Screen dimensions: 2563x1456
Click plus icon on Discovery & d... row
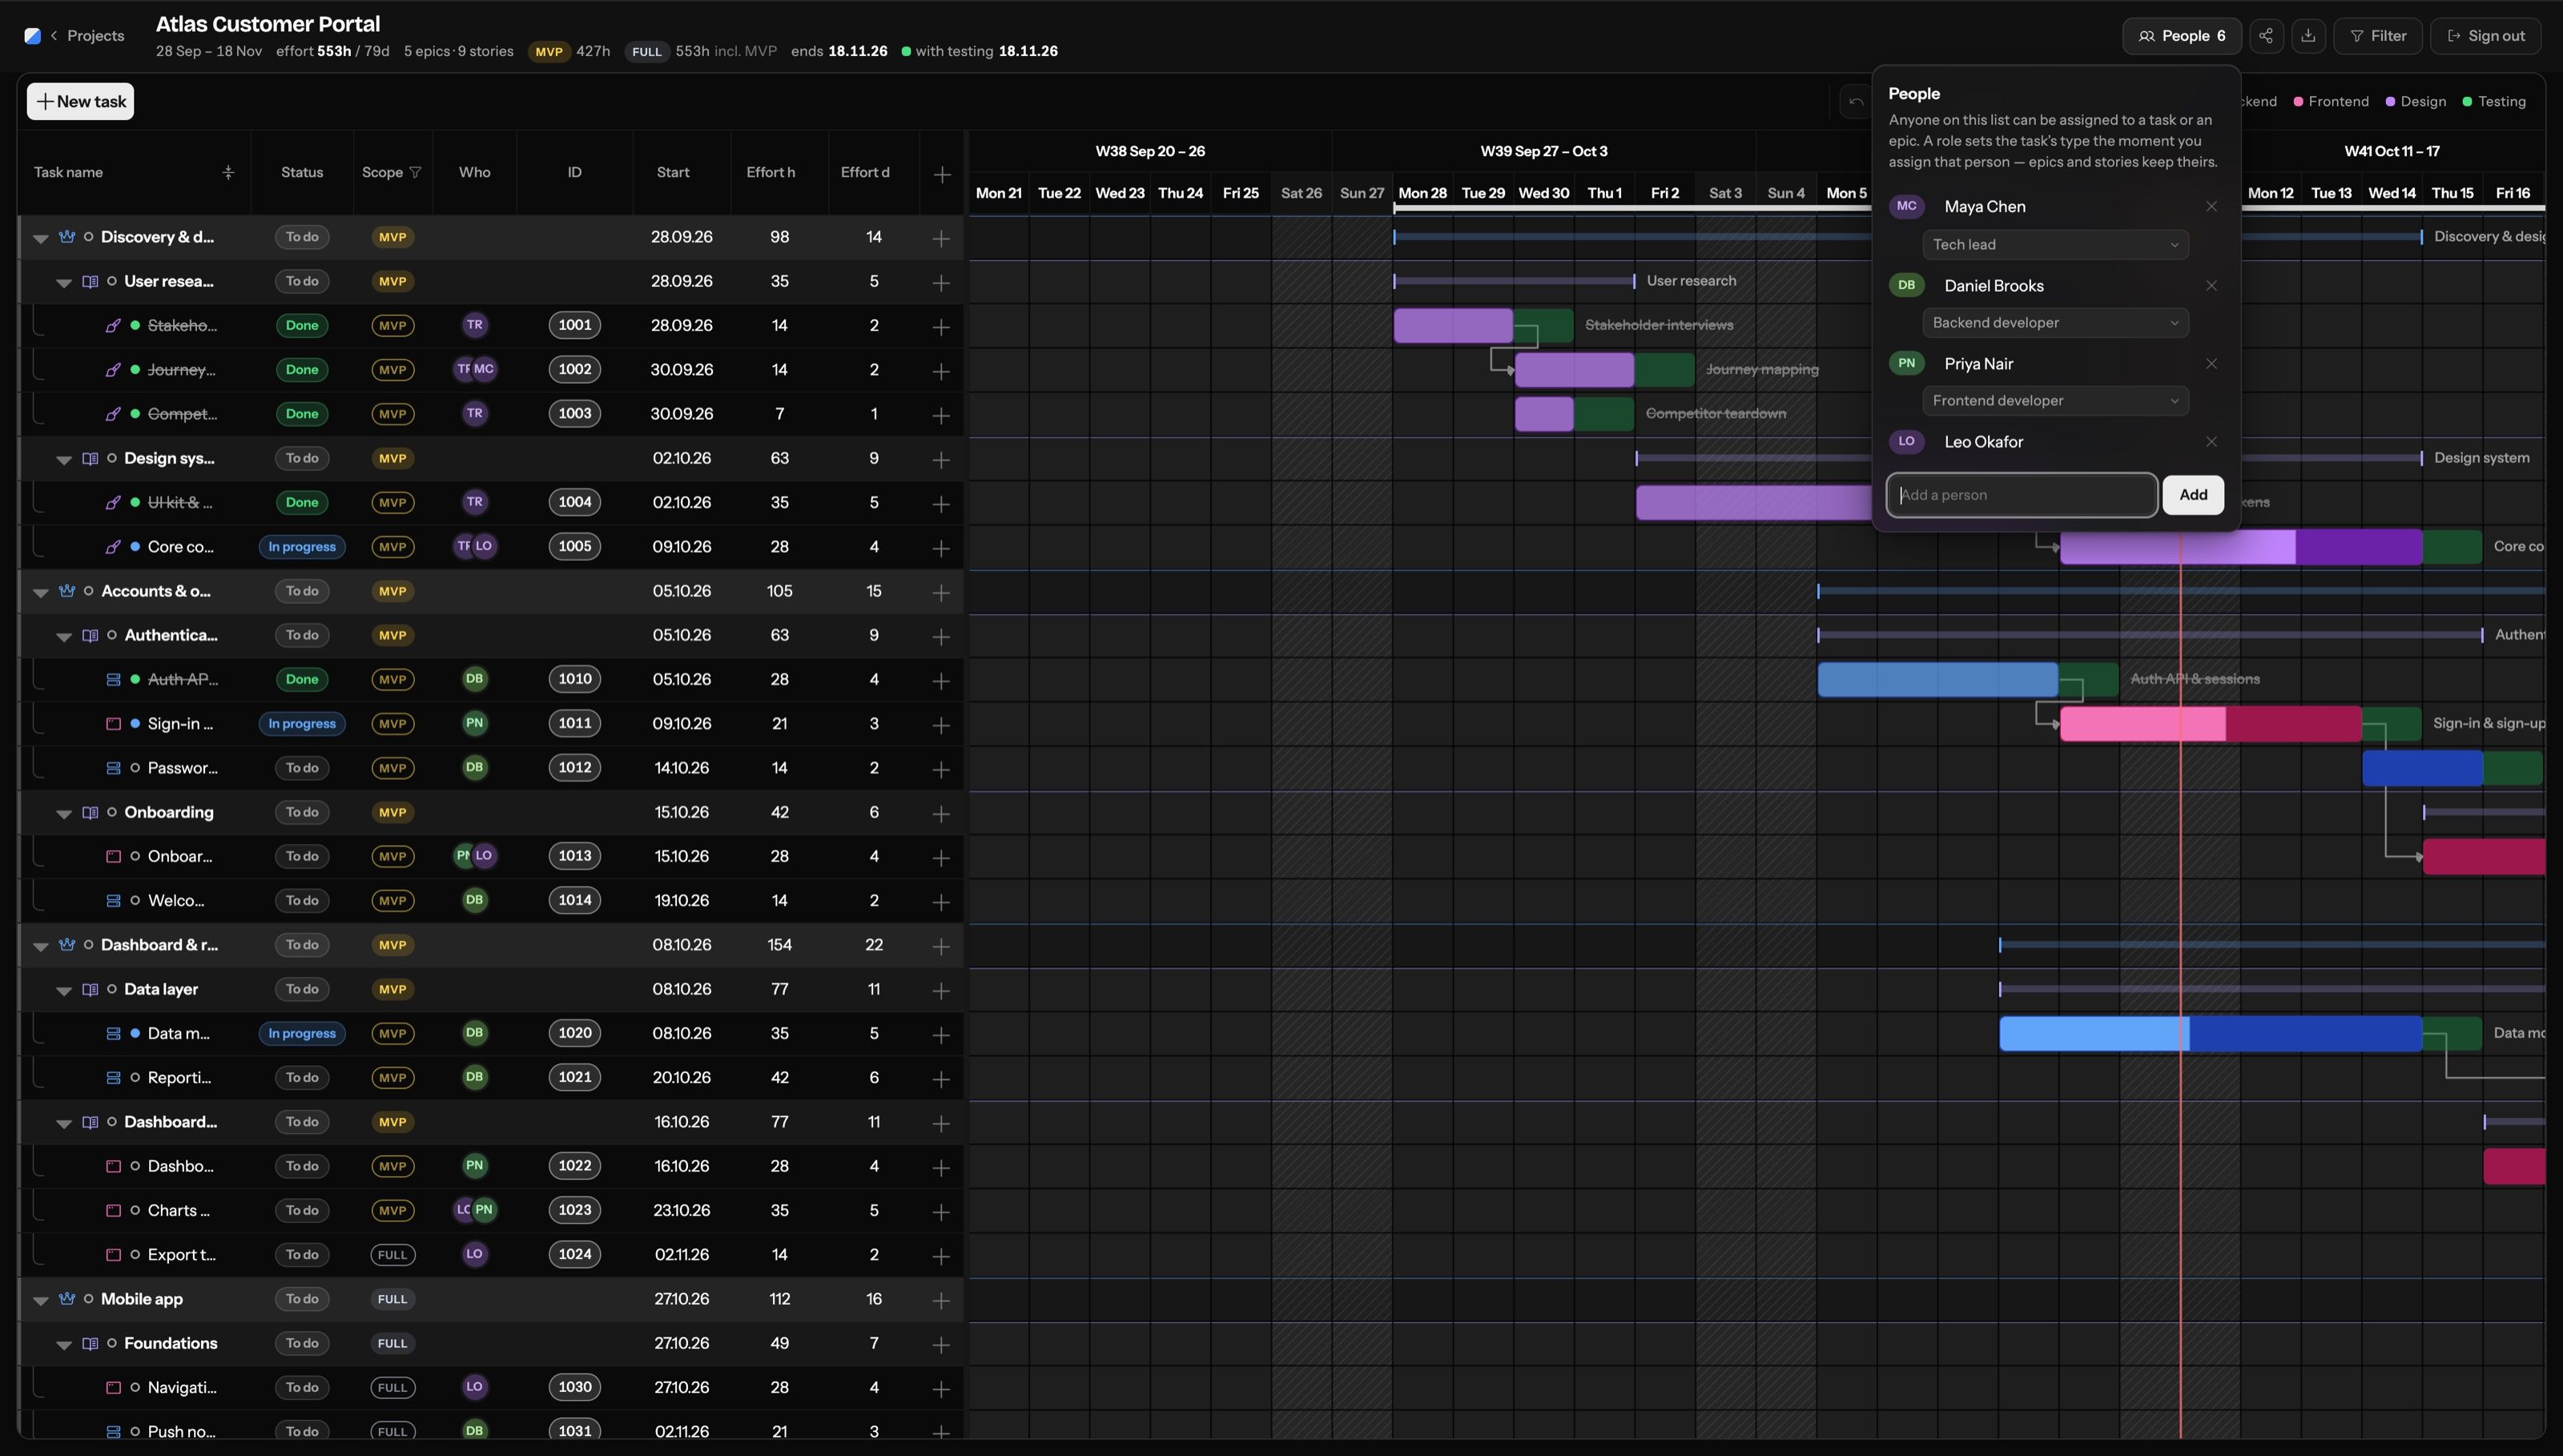tap(941, 238)
